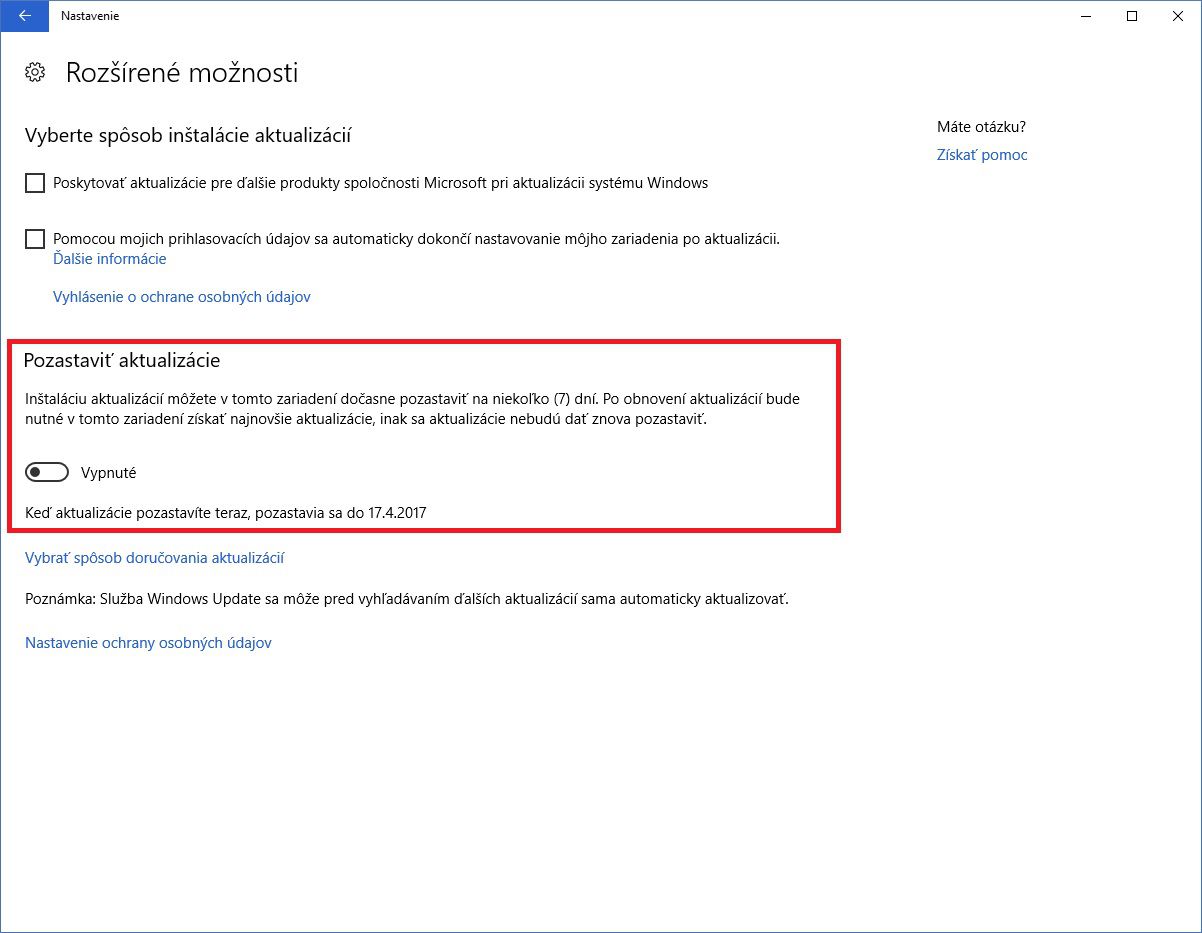The image size is (1202, 933).
Task: Check the sign-in info auto-finish setup box
Action: (35, 239)
